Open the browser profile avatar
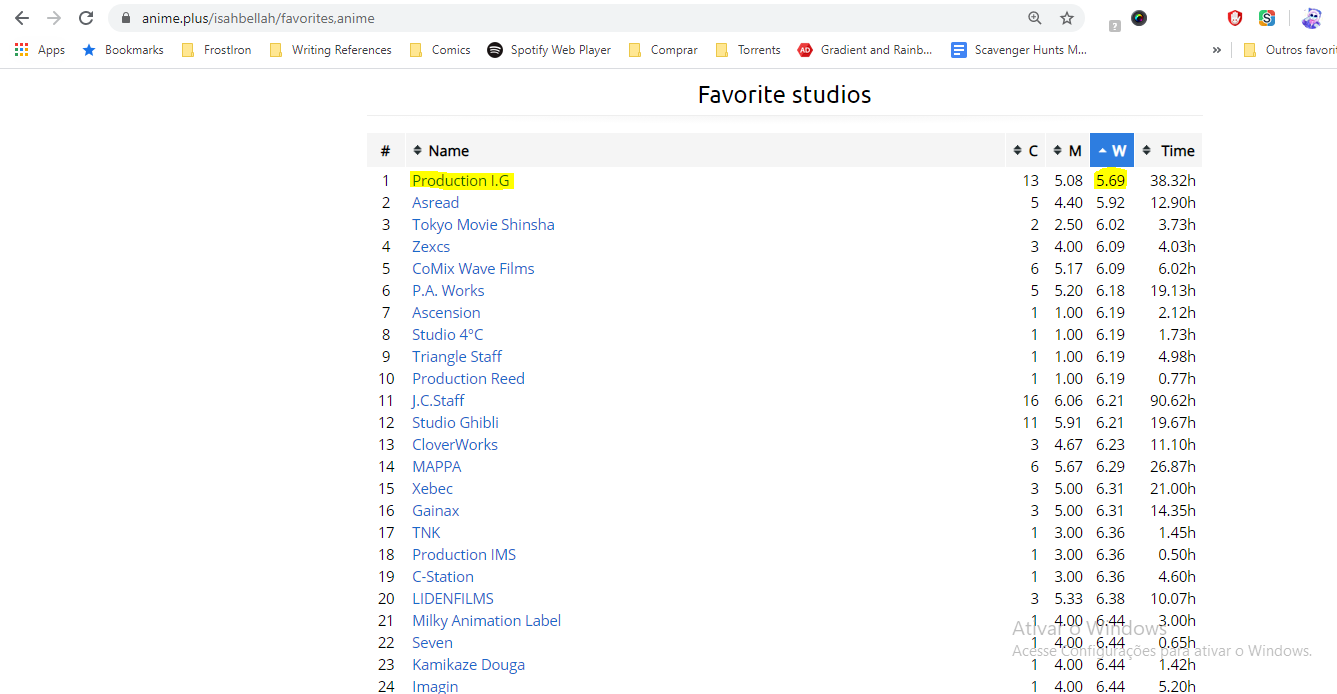This screenshot has height=694, width=1337. click(x=1311, y=18)
